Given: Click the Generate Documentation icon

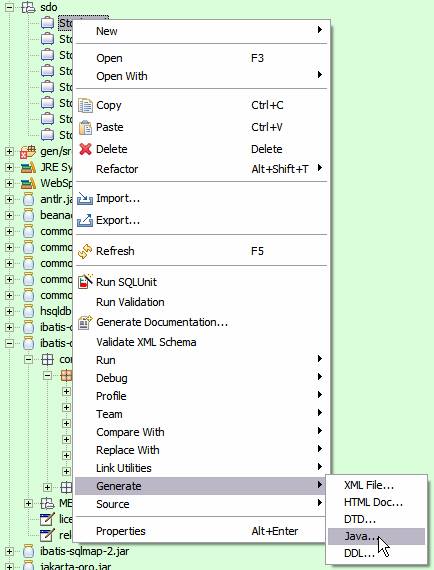Looking at the screenshot, I should [85, 322].
